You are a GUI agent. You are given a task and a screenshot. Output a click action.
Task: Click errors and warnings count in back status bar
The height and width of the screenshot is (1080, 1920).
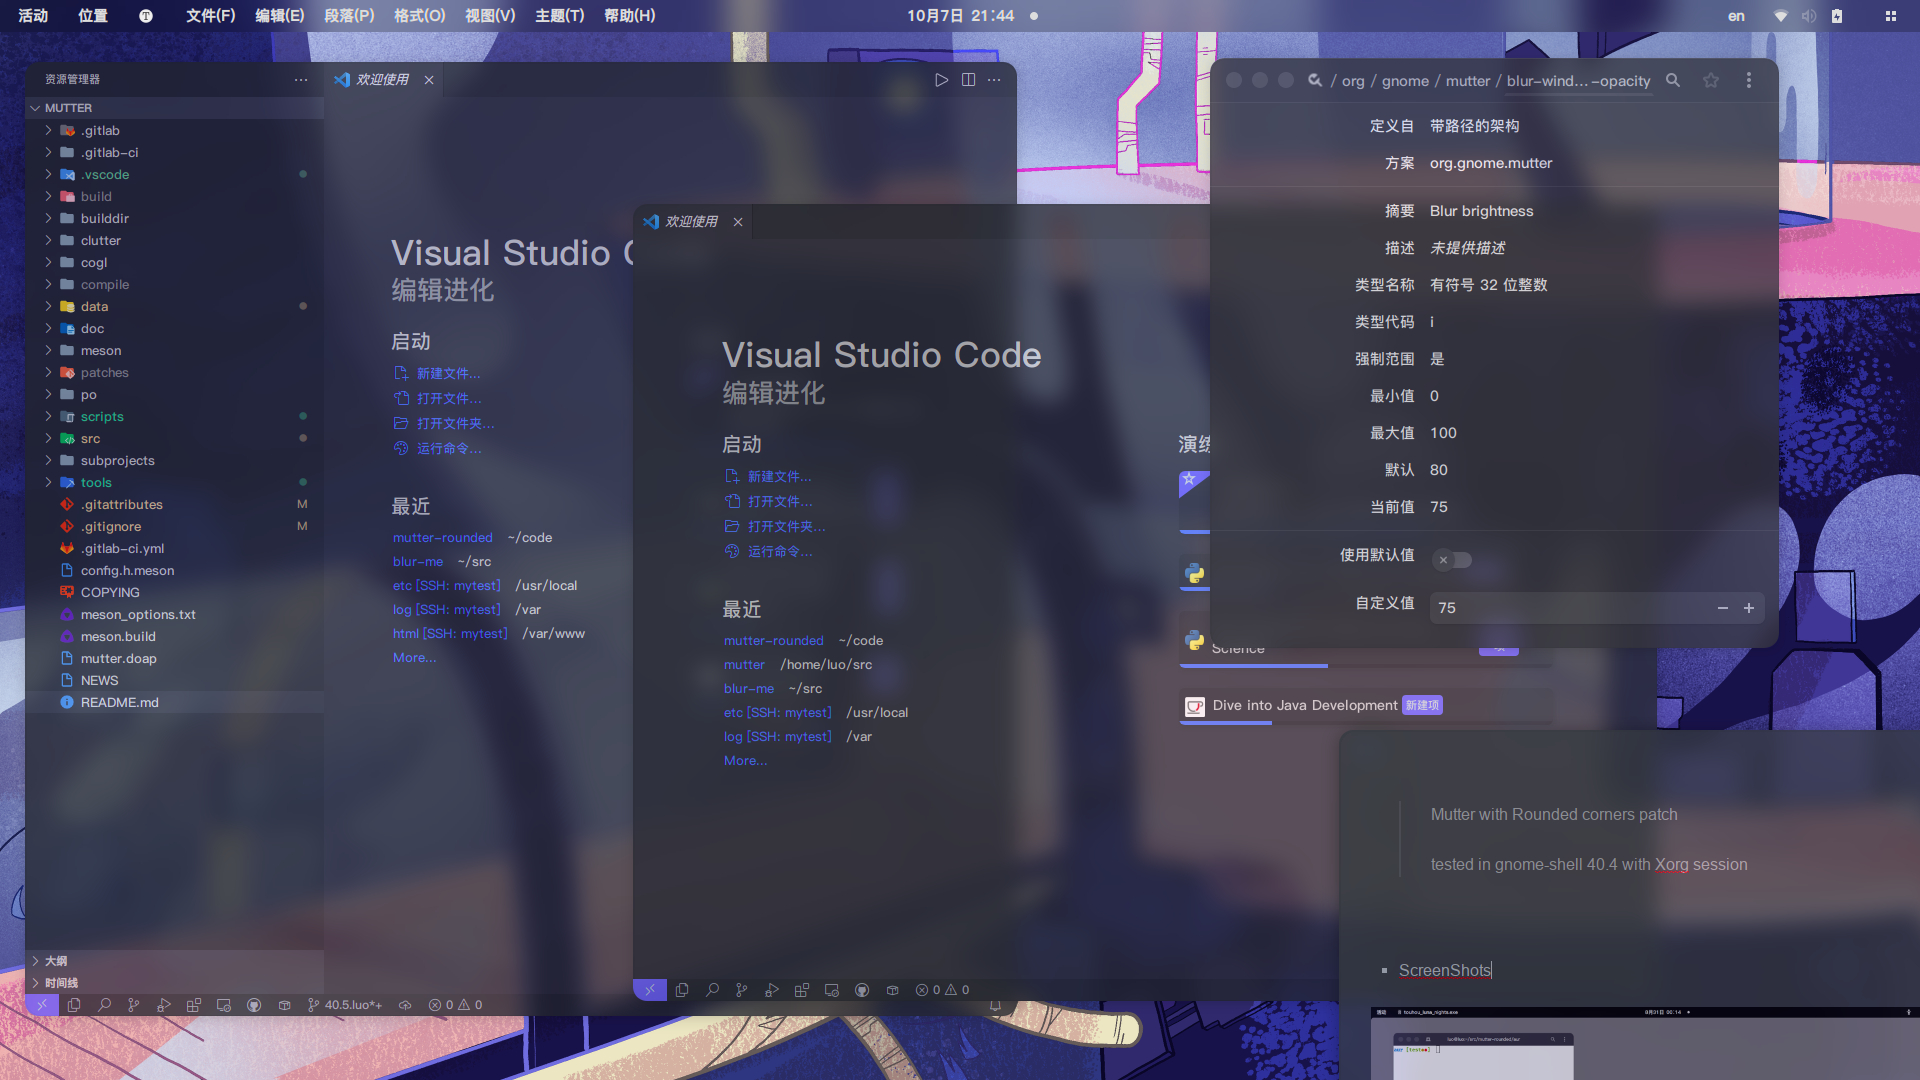[x=455, y=1005]
